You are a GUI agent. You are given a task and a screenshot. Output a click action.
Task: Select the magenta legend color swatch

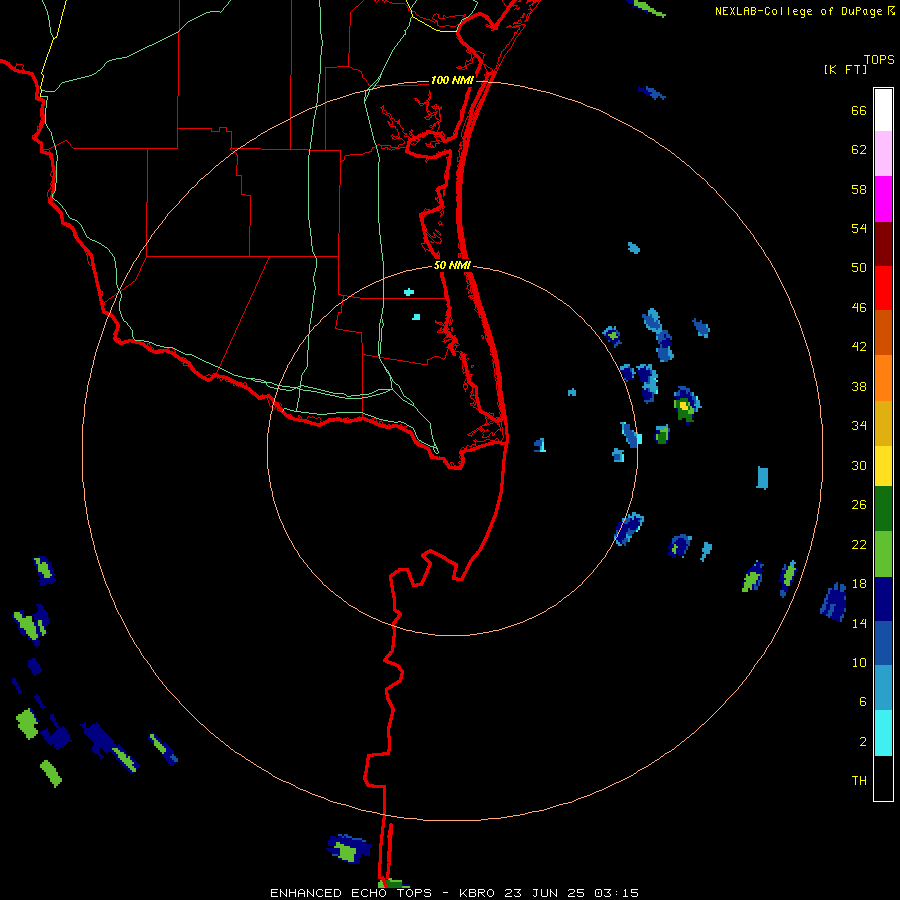(x=883, y=199)
